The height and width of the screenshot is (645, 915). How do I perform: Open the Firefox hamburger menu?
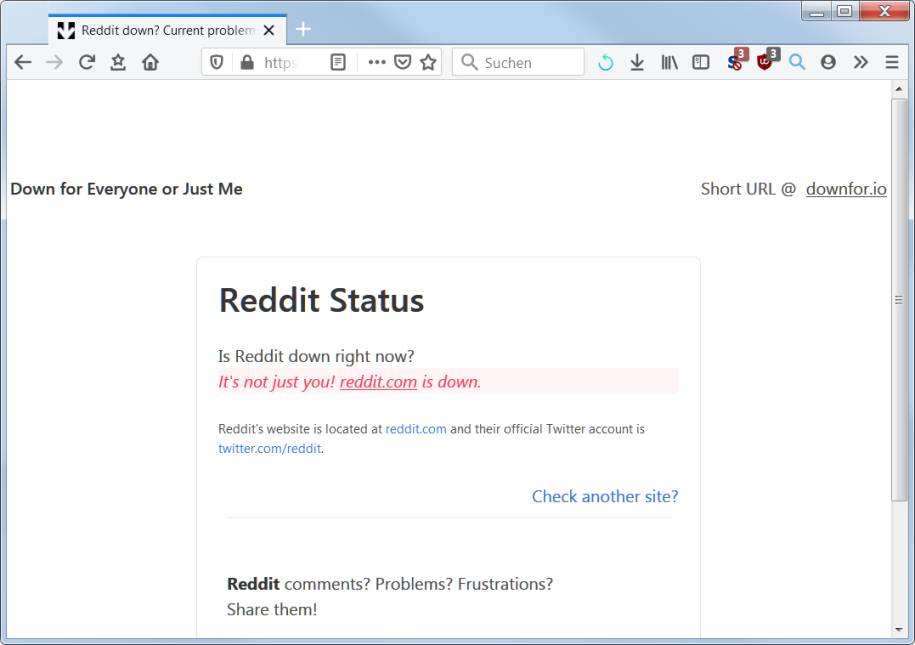point(892,62)
